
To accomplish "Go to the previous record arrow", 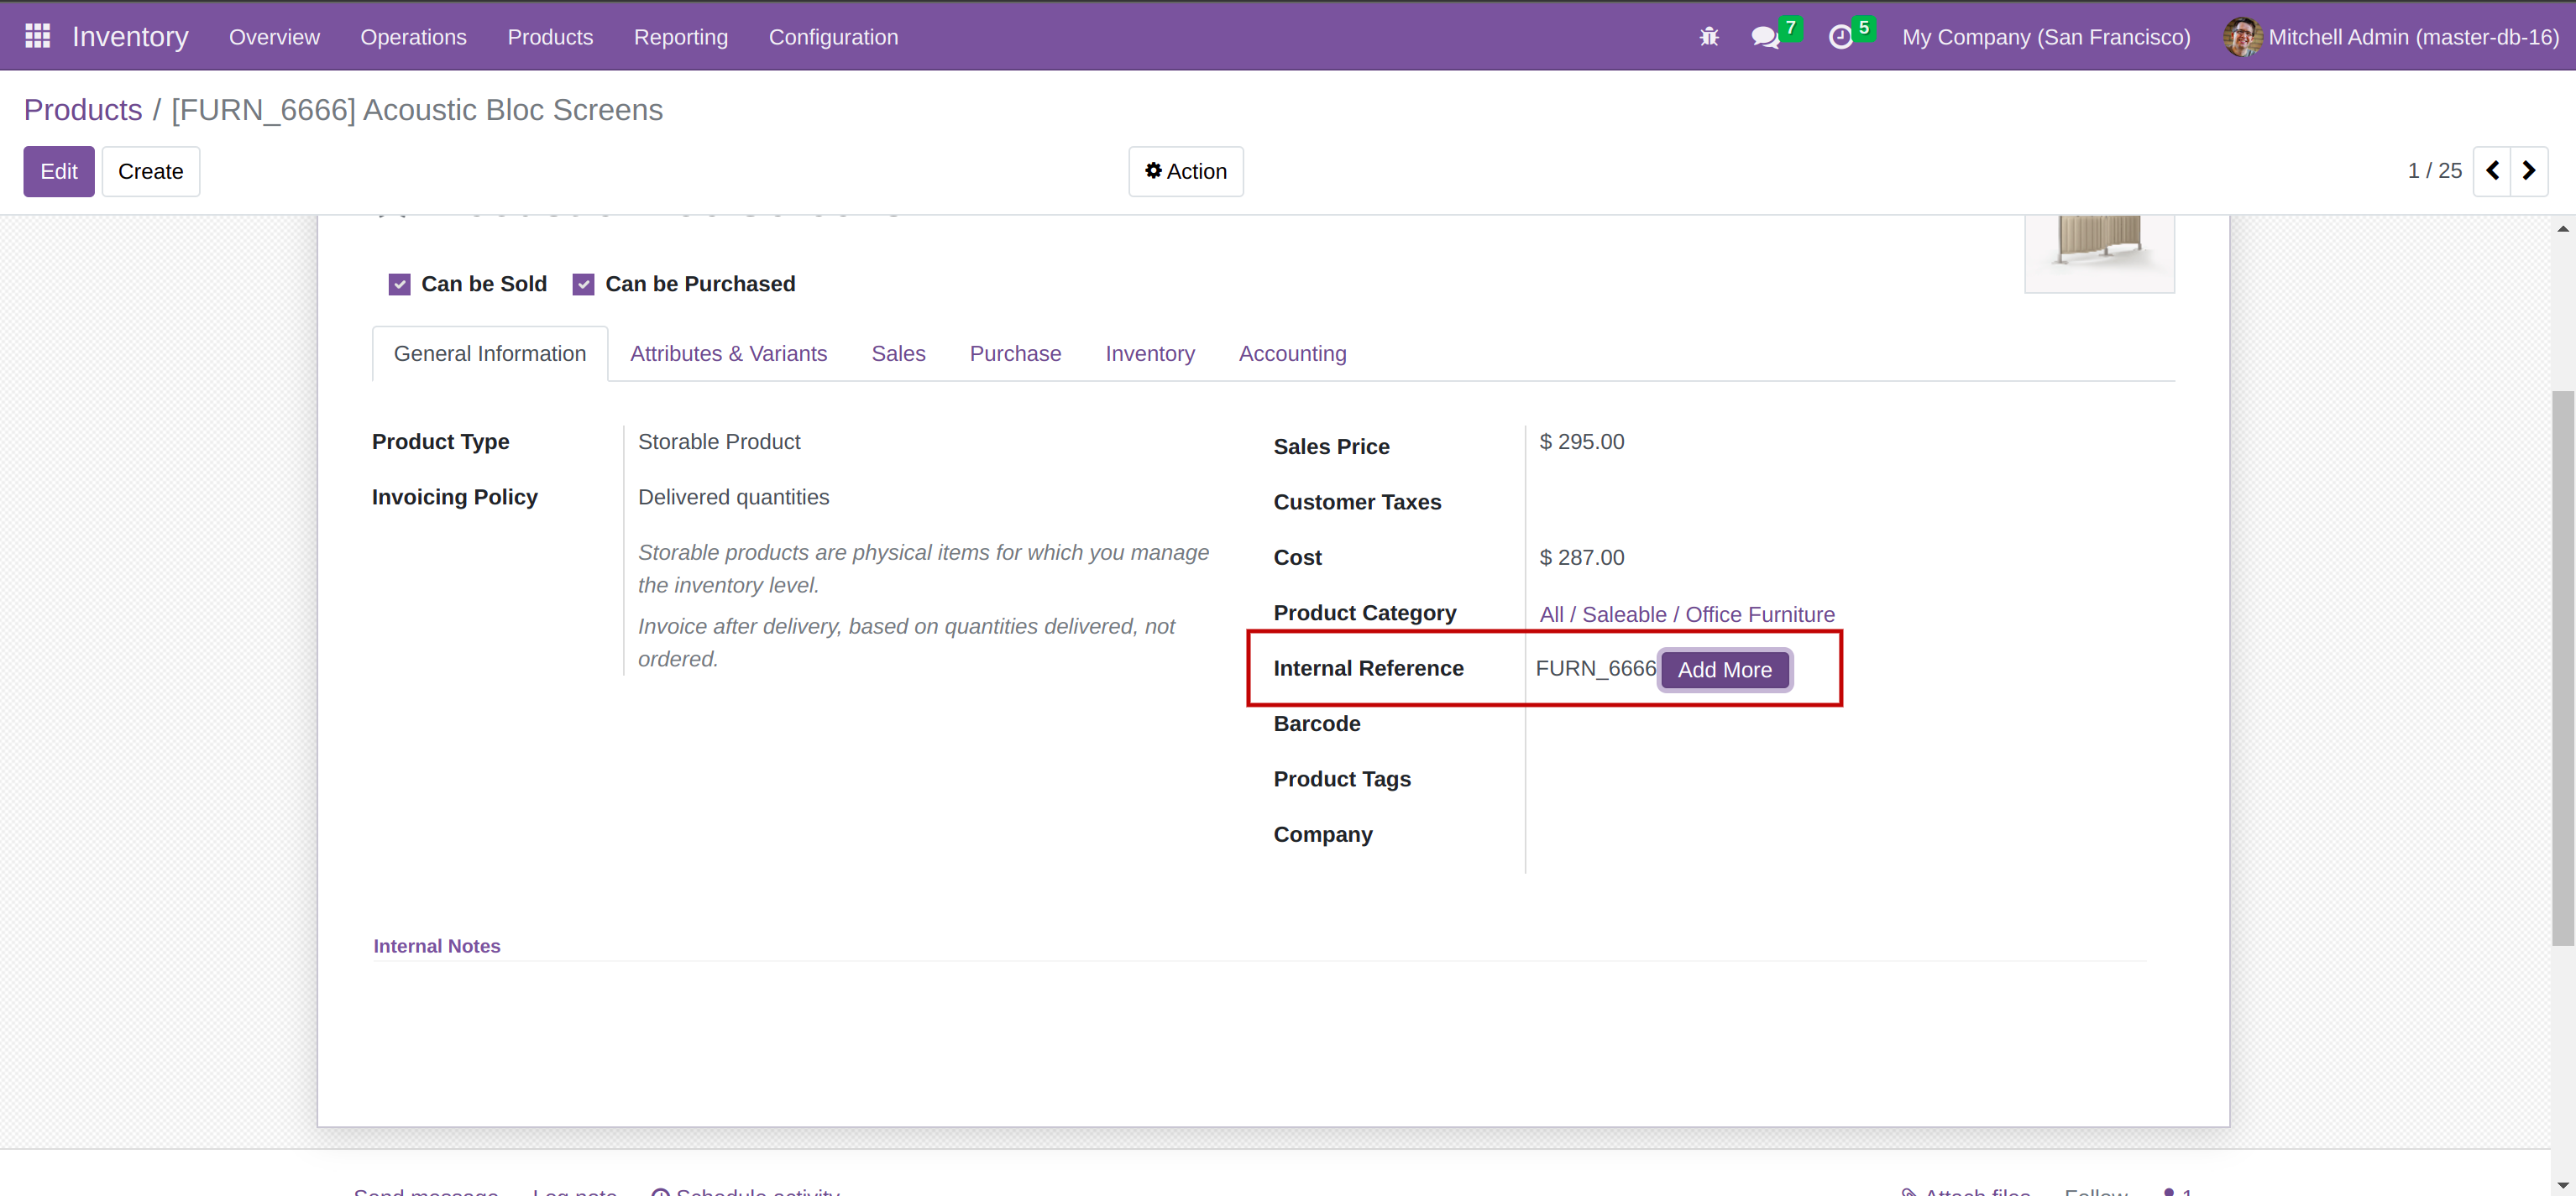I will (2492, 171).
